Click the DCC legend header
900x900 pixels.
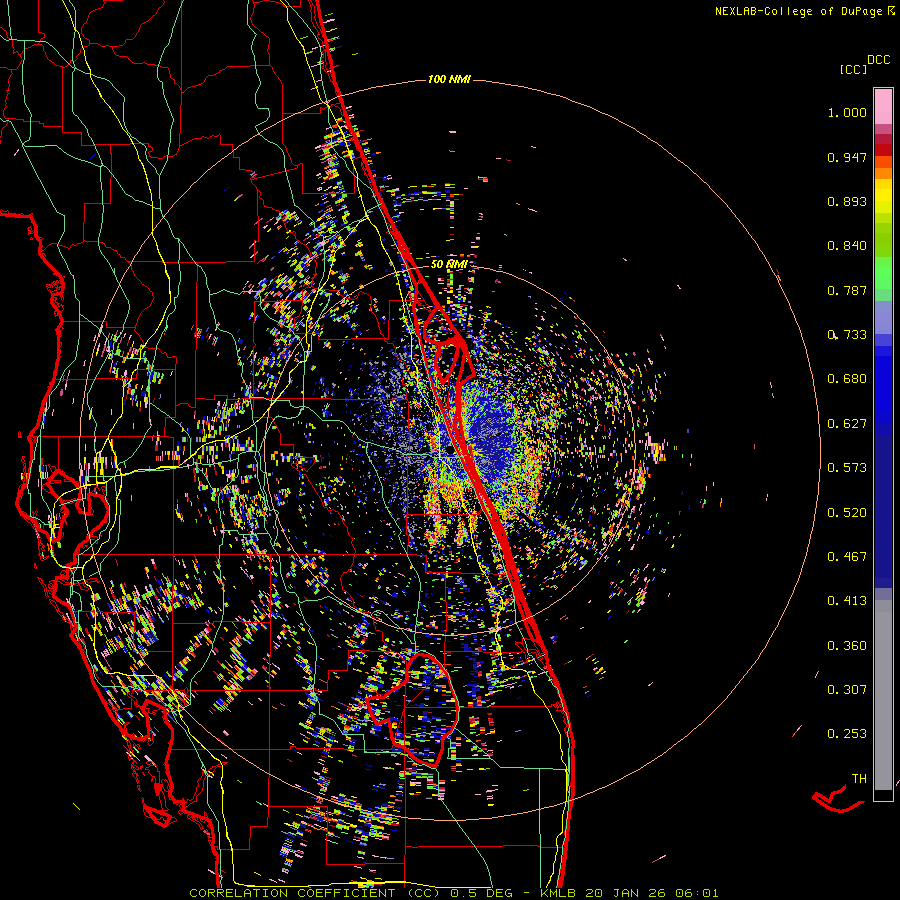(x=878, y=60)
